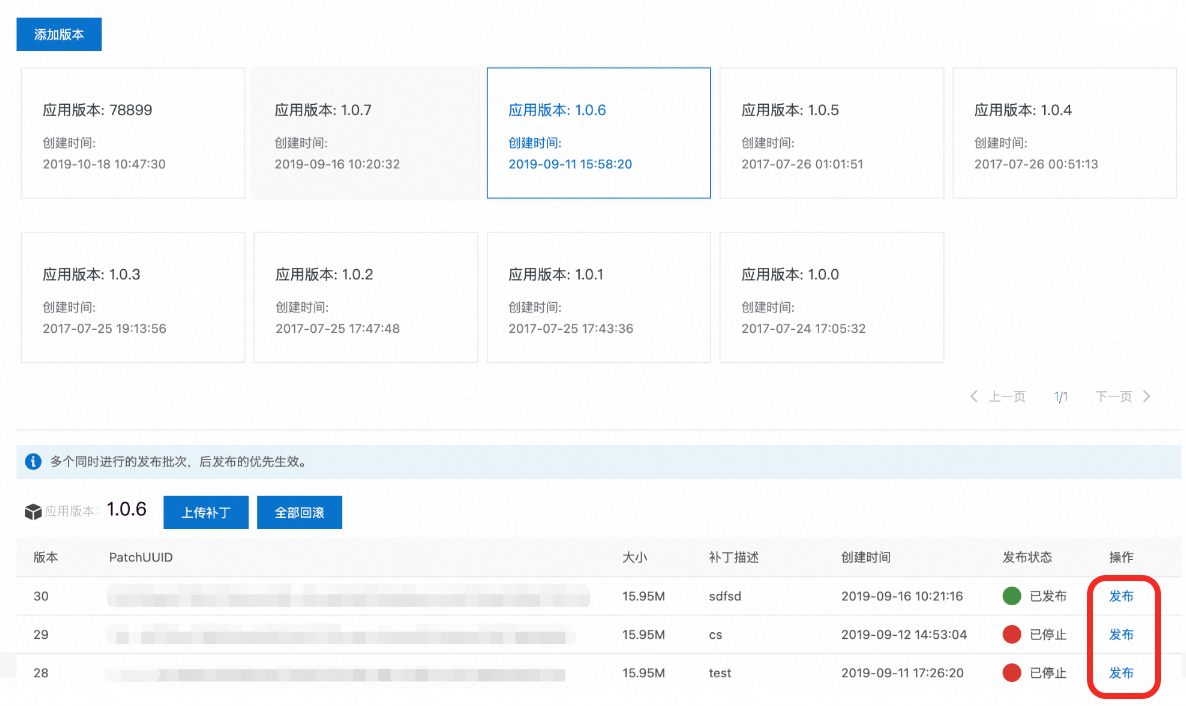The image size is (1186, 706).
Task: Click the notice text about 发布批次
Action: coord(180,462)
